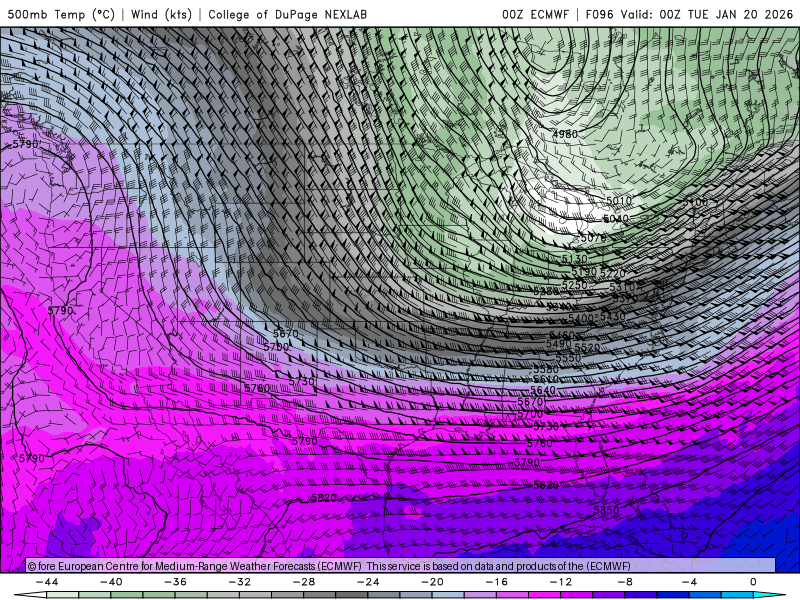Click the -44 color bar label
800x600 pixels.
(47, 582)
